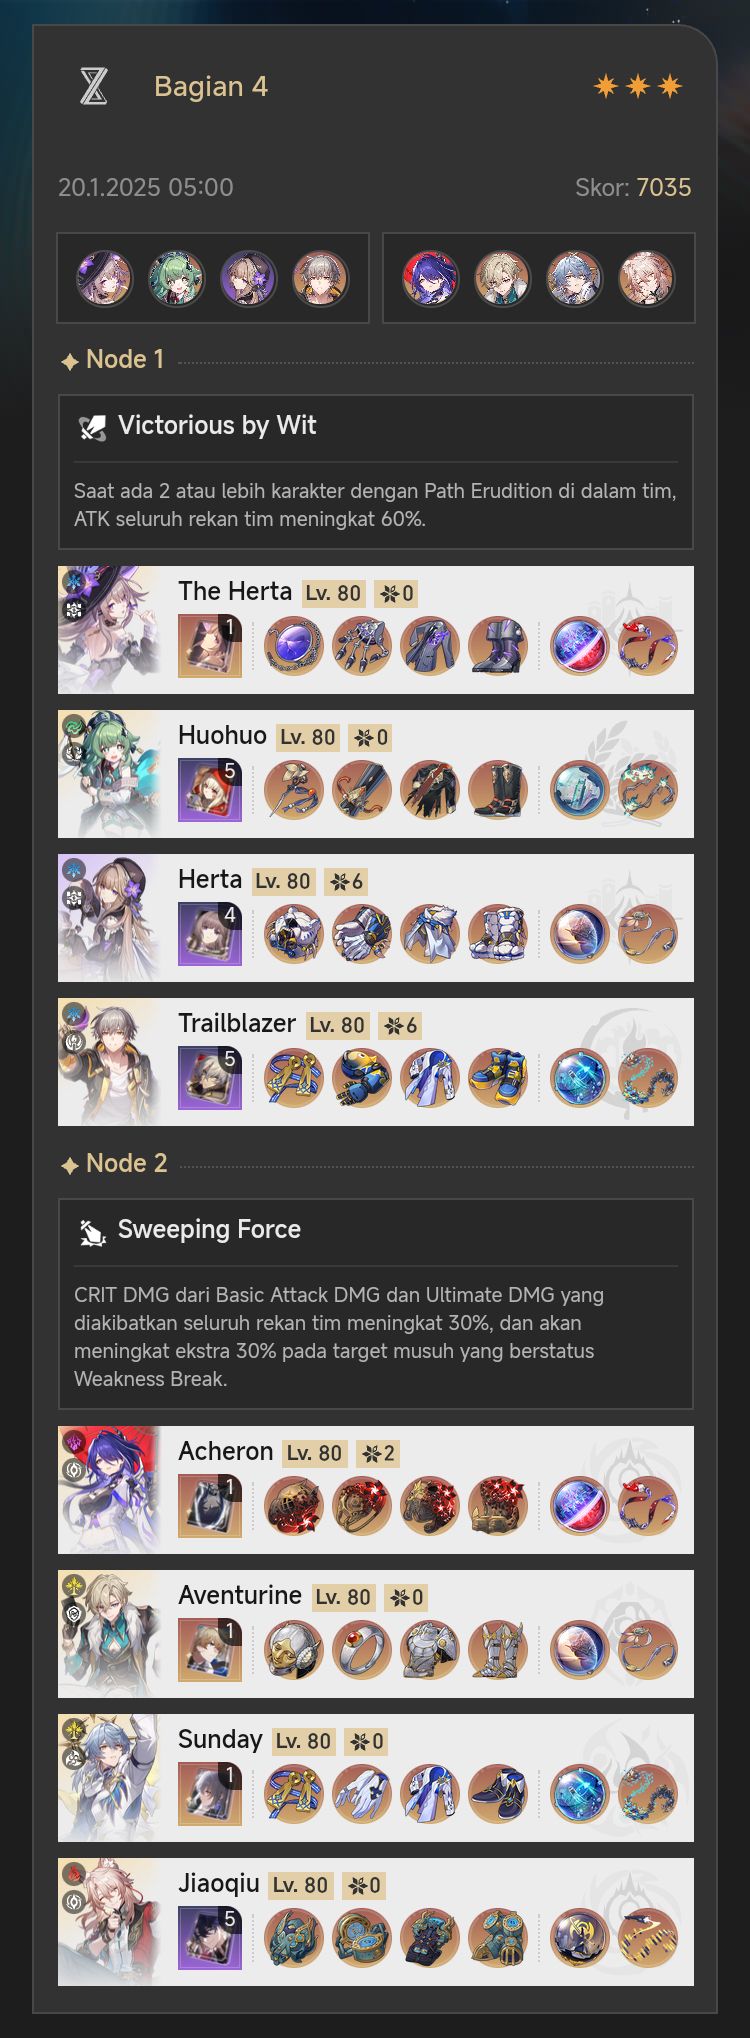
Task: Select Acheron avatar in second team box
Action: click(x=430, y=278)
